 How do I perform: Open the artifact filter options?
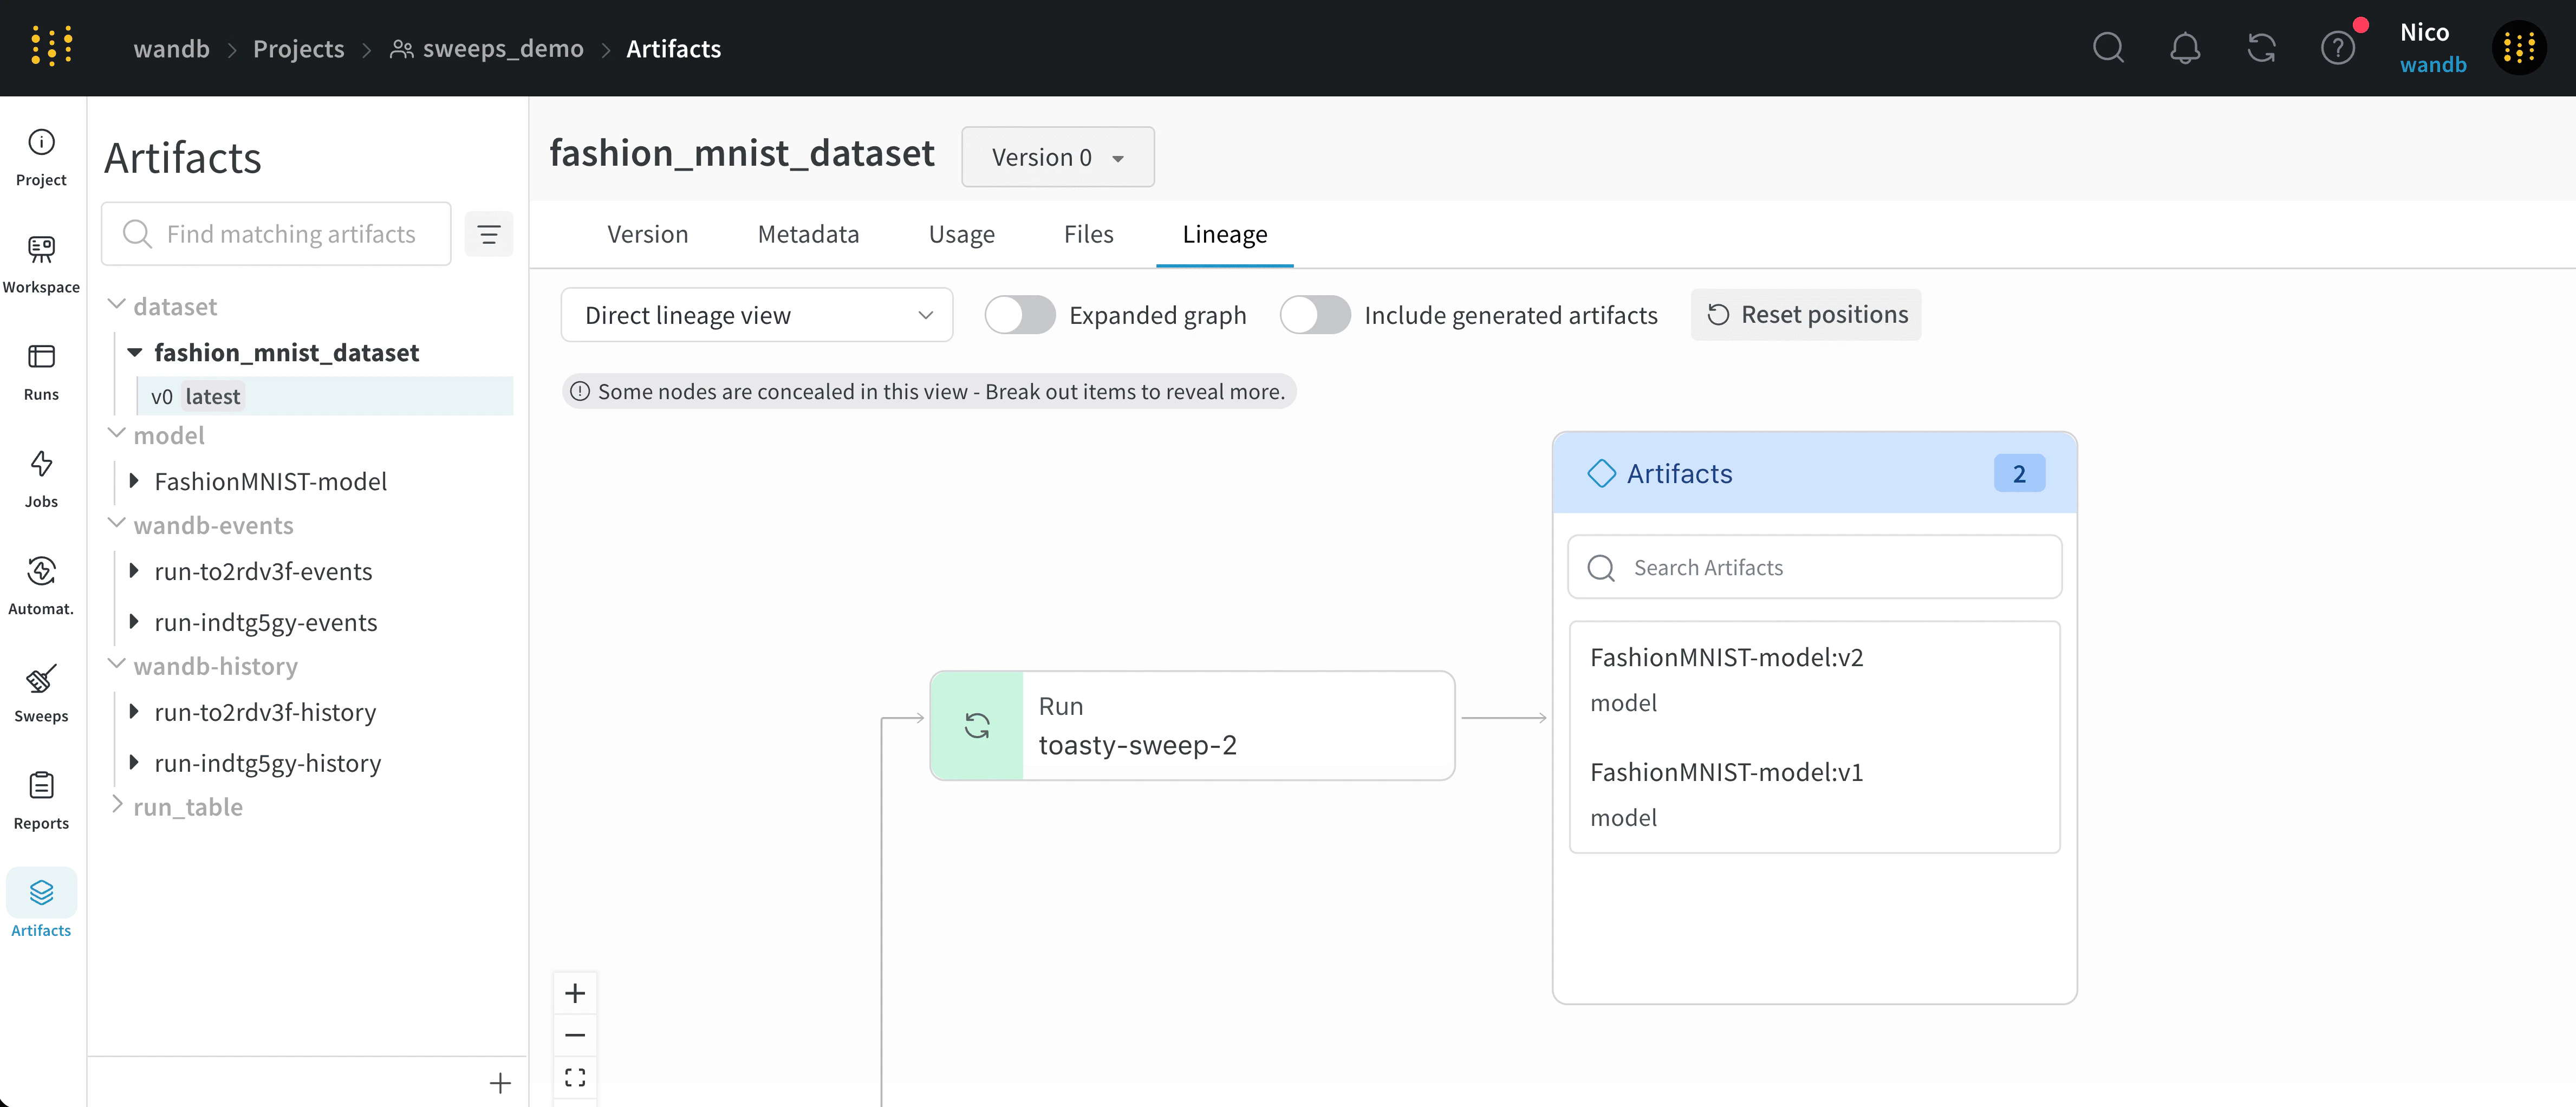[489, 233]
